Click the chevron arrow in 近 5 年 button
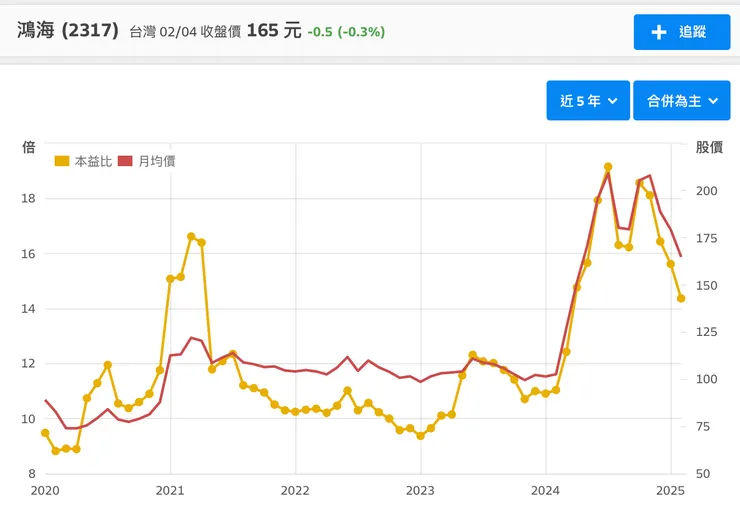Image resolution: width=740 pixels, height=511 pixels. click(x=613, y=101)
